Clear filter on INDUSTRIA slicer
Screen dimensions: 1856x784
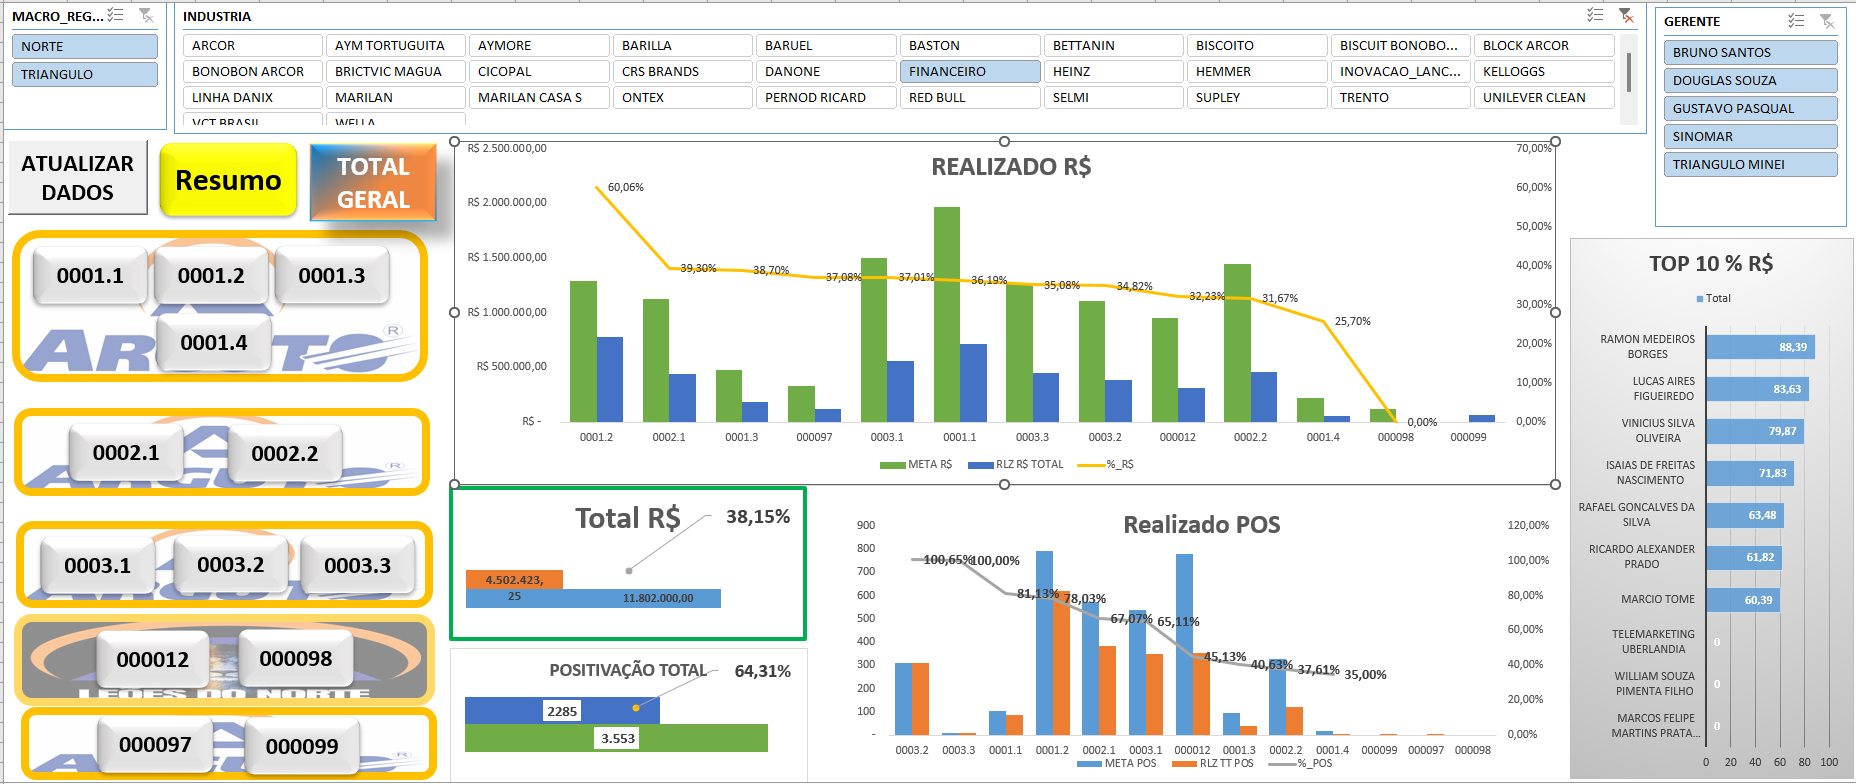coord(1626,15)
